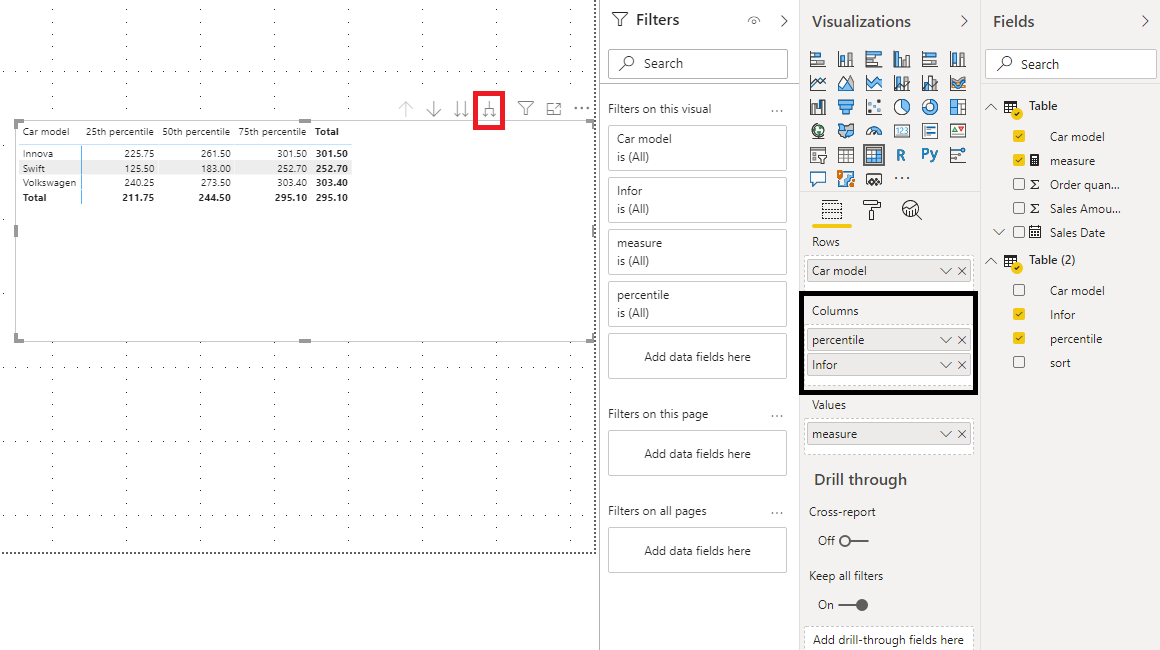Collapse the Table field group
Screen dimensions: 1160x650
click(x=991, y=106)
